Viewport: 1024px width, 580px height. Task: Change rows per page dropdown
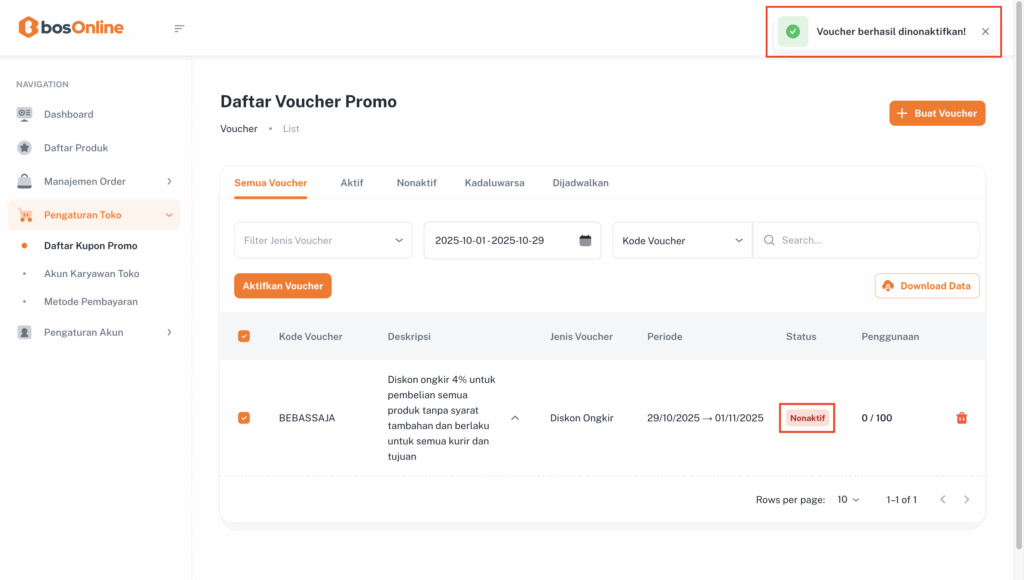tap(849, 499)
